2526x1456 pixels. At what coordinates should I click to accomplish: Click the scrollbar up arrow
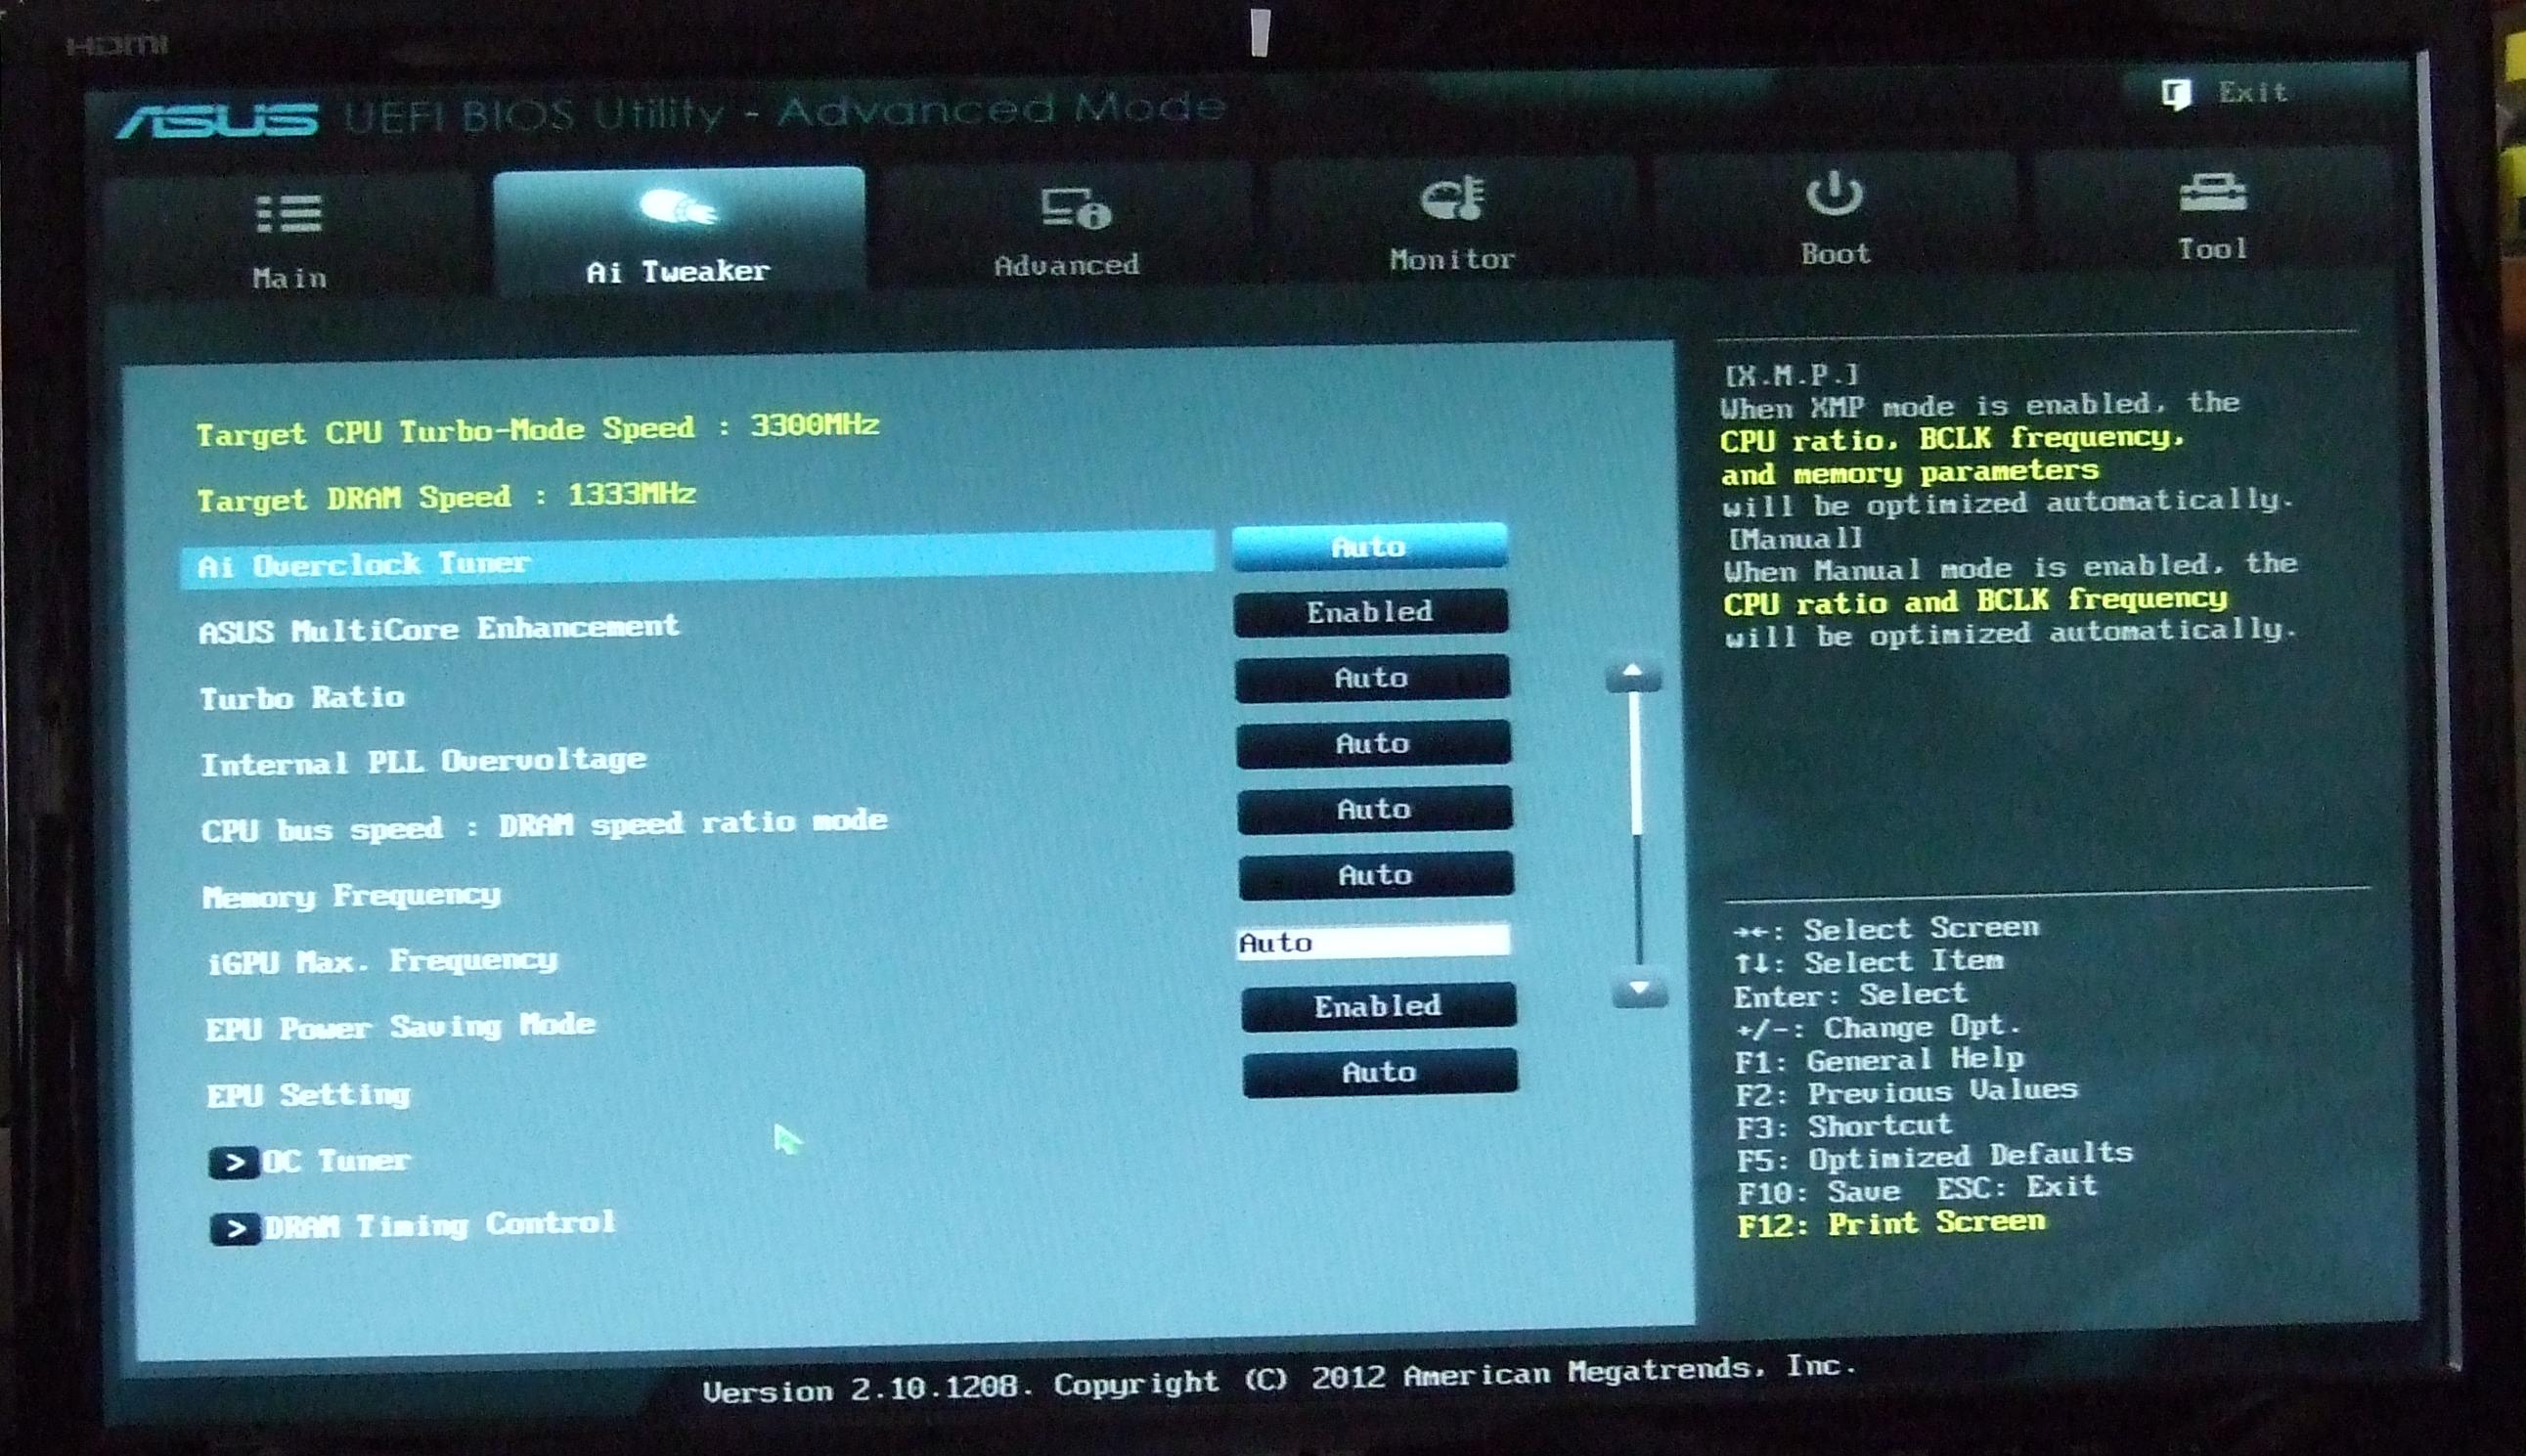coord(1632,675)
